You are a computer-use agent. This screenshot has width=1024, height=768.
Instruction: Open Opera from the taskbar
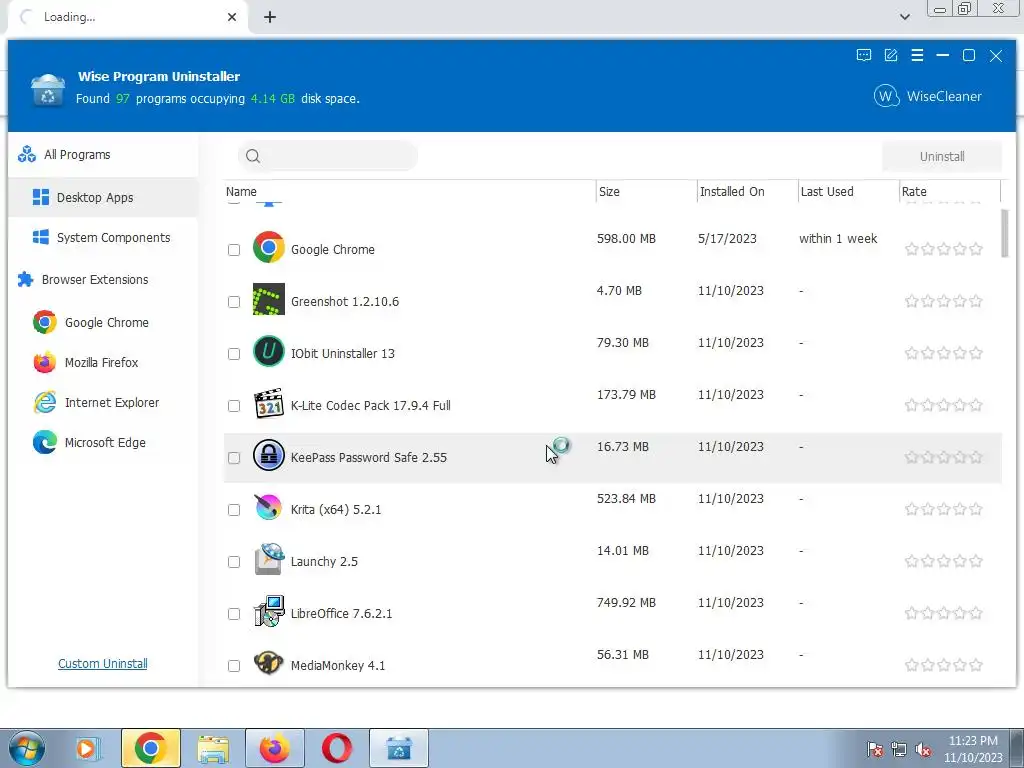(x=337, y=748)
